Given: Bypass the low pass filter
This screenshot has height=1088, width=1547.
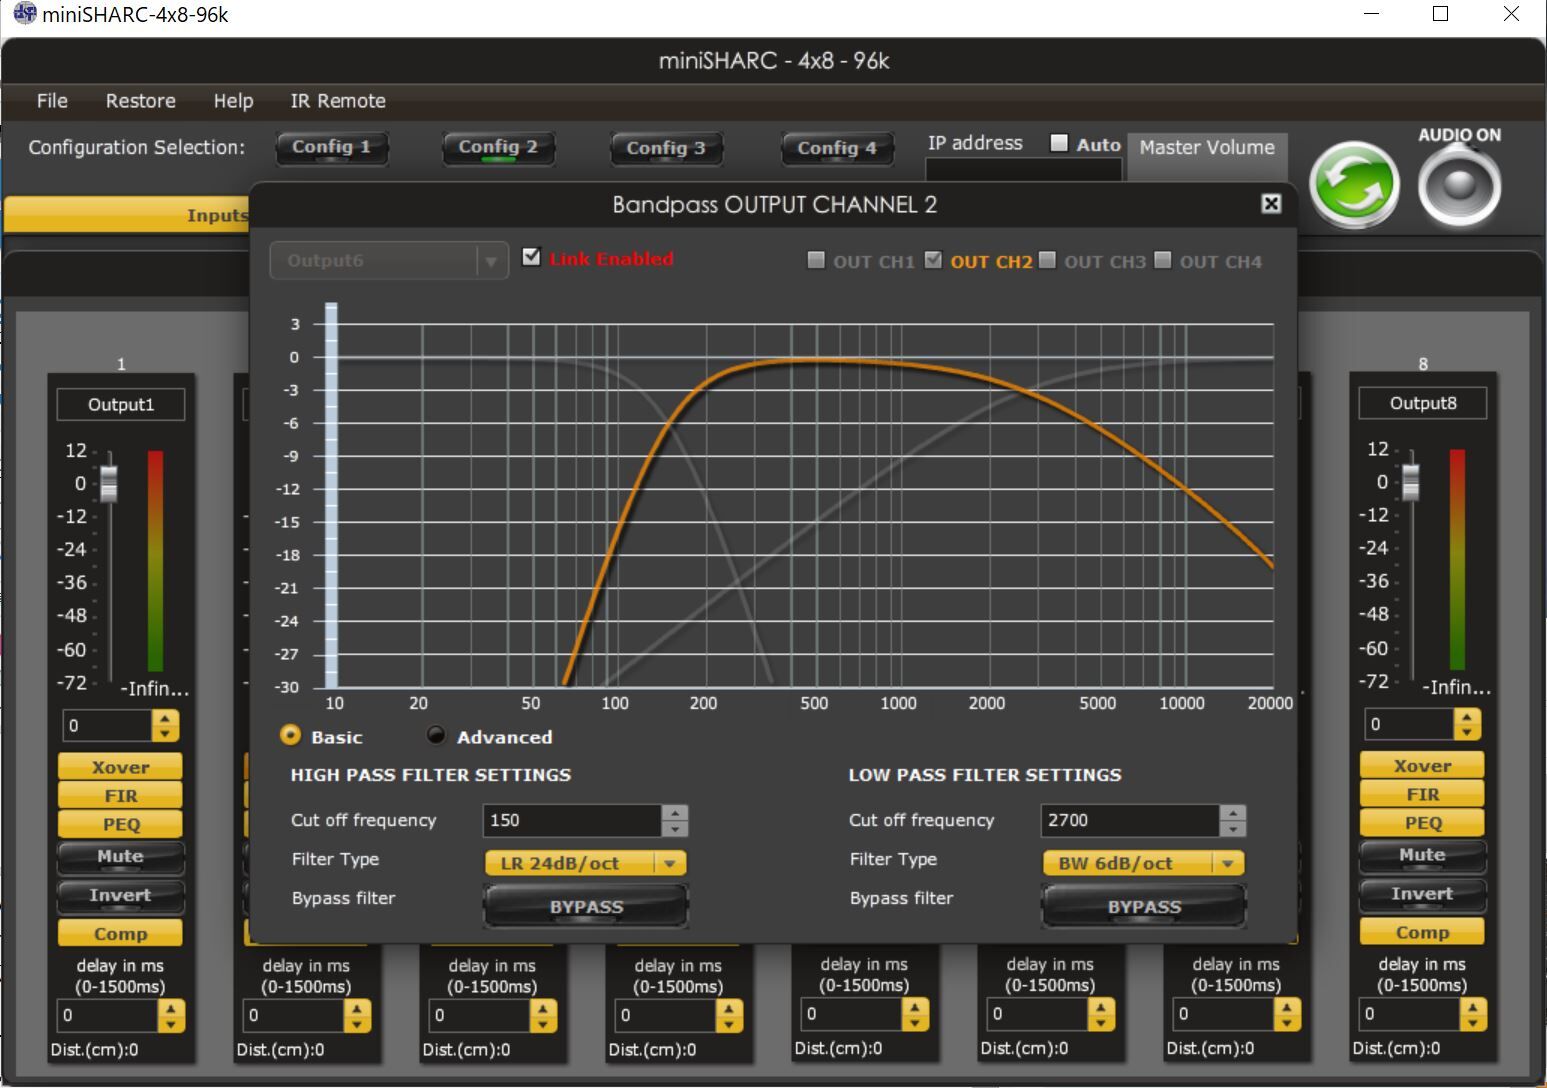Looking at the screenshot, I should [1144, 906].
